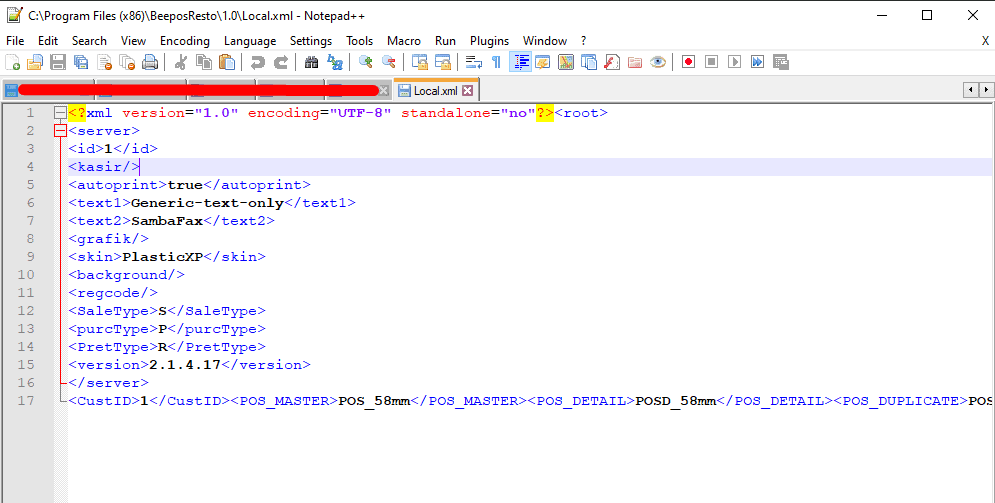The width and height of the screenshot is (995, 503).
Task: Open the Run menu
Action: tap(445, 41)
